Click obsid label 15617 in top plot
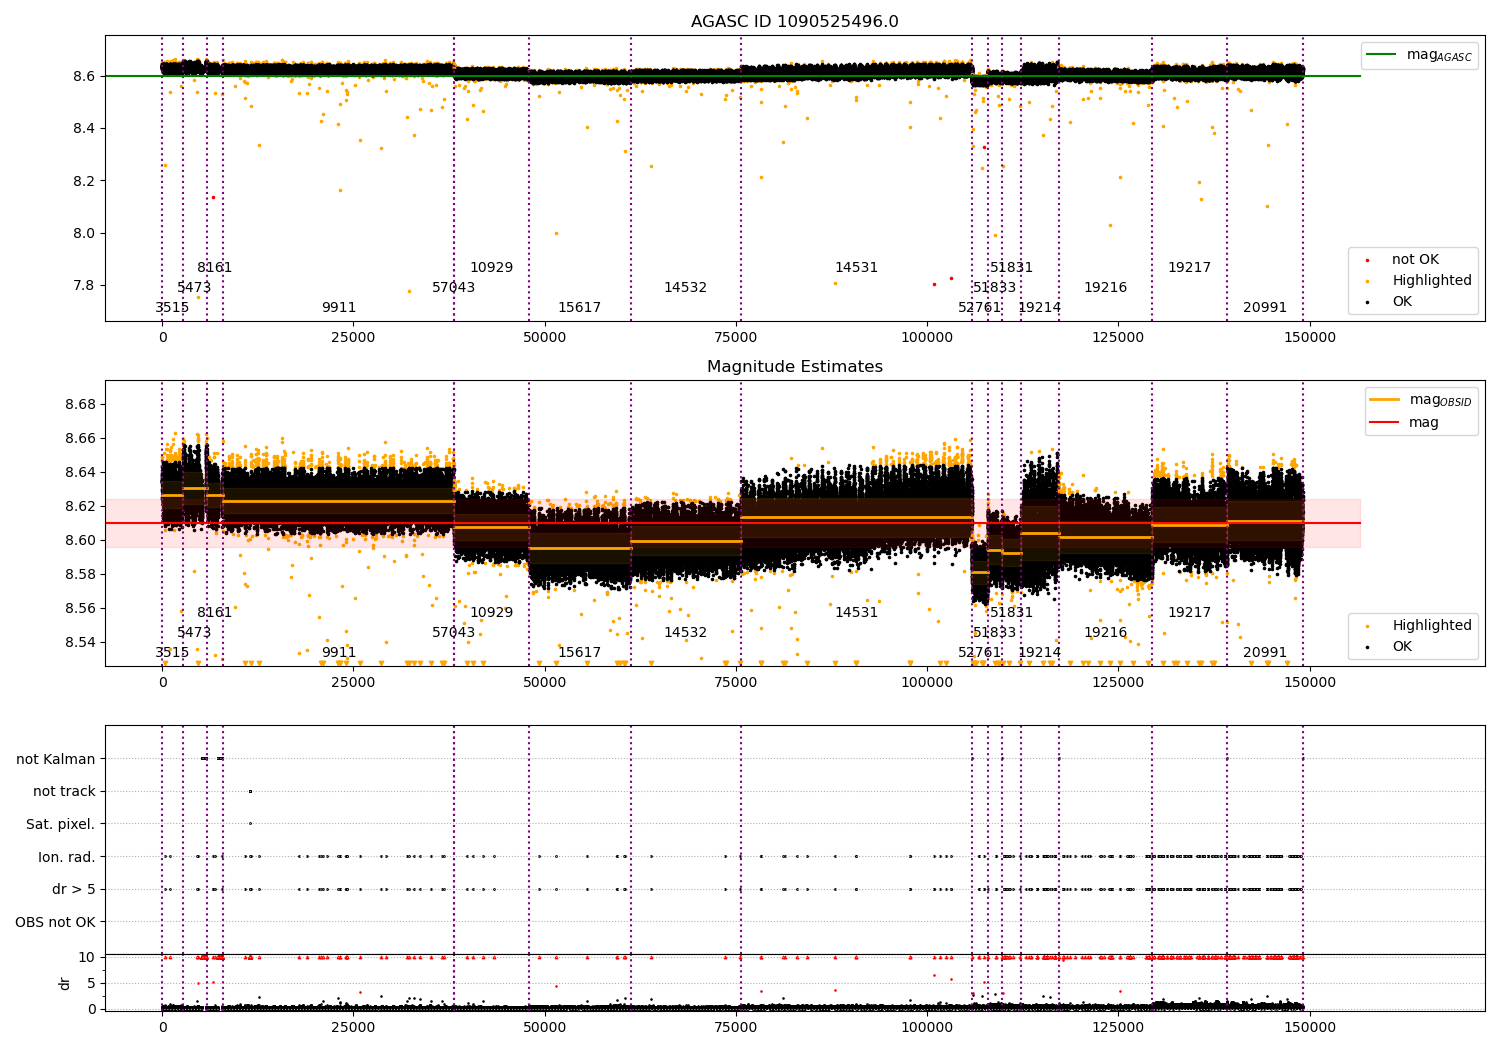Image resolution: width=1500 pixels, height=1050 pixels. click(x=580, y=308)
